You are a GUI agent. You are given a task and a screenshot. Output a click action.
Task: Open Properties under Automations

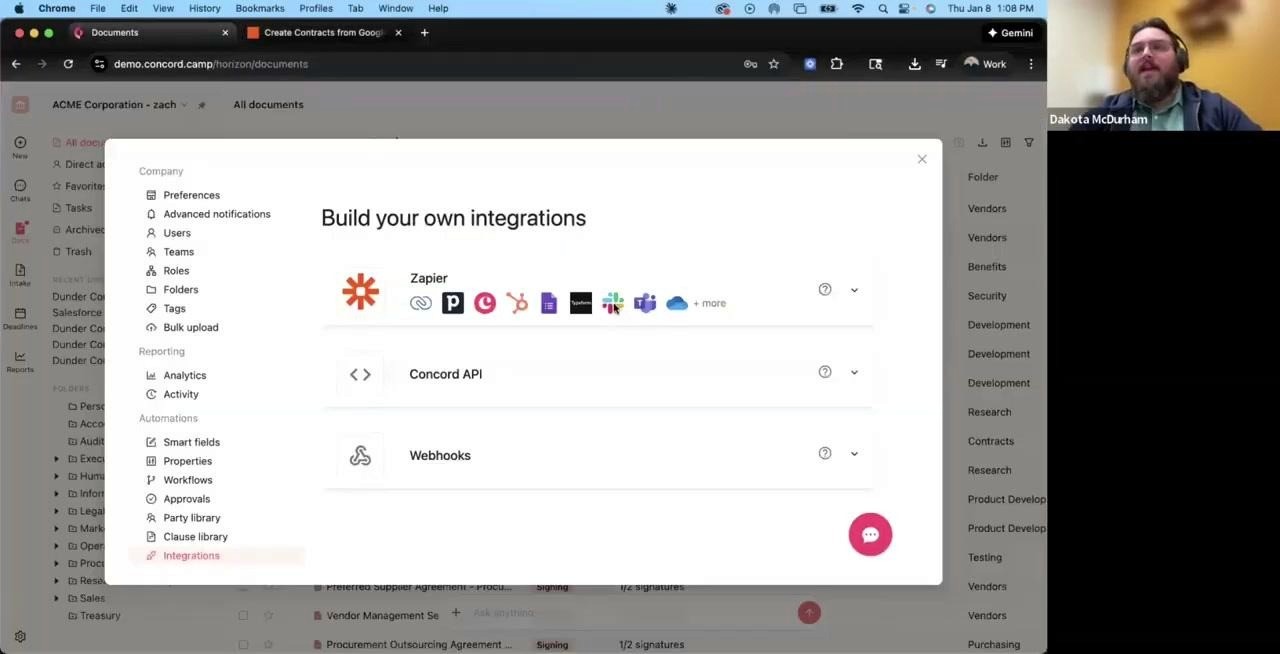[x=187, y=461]
